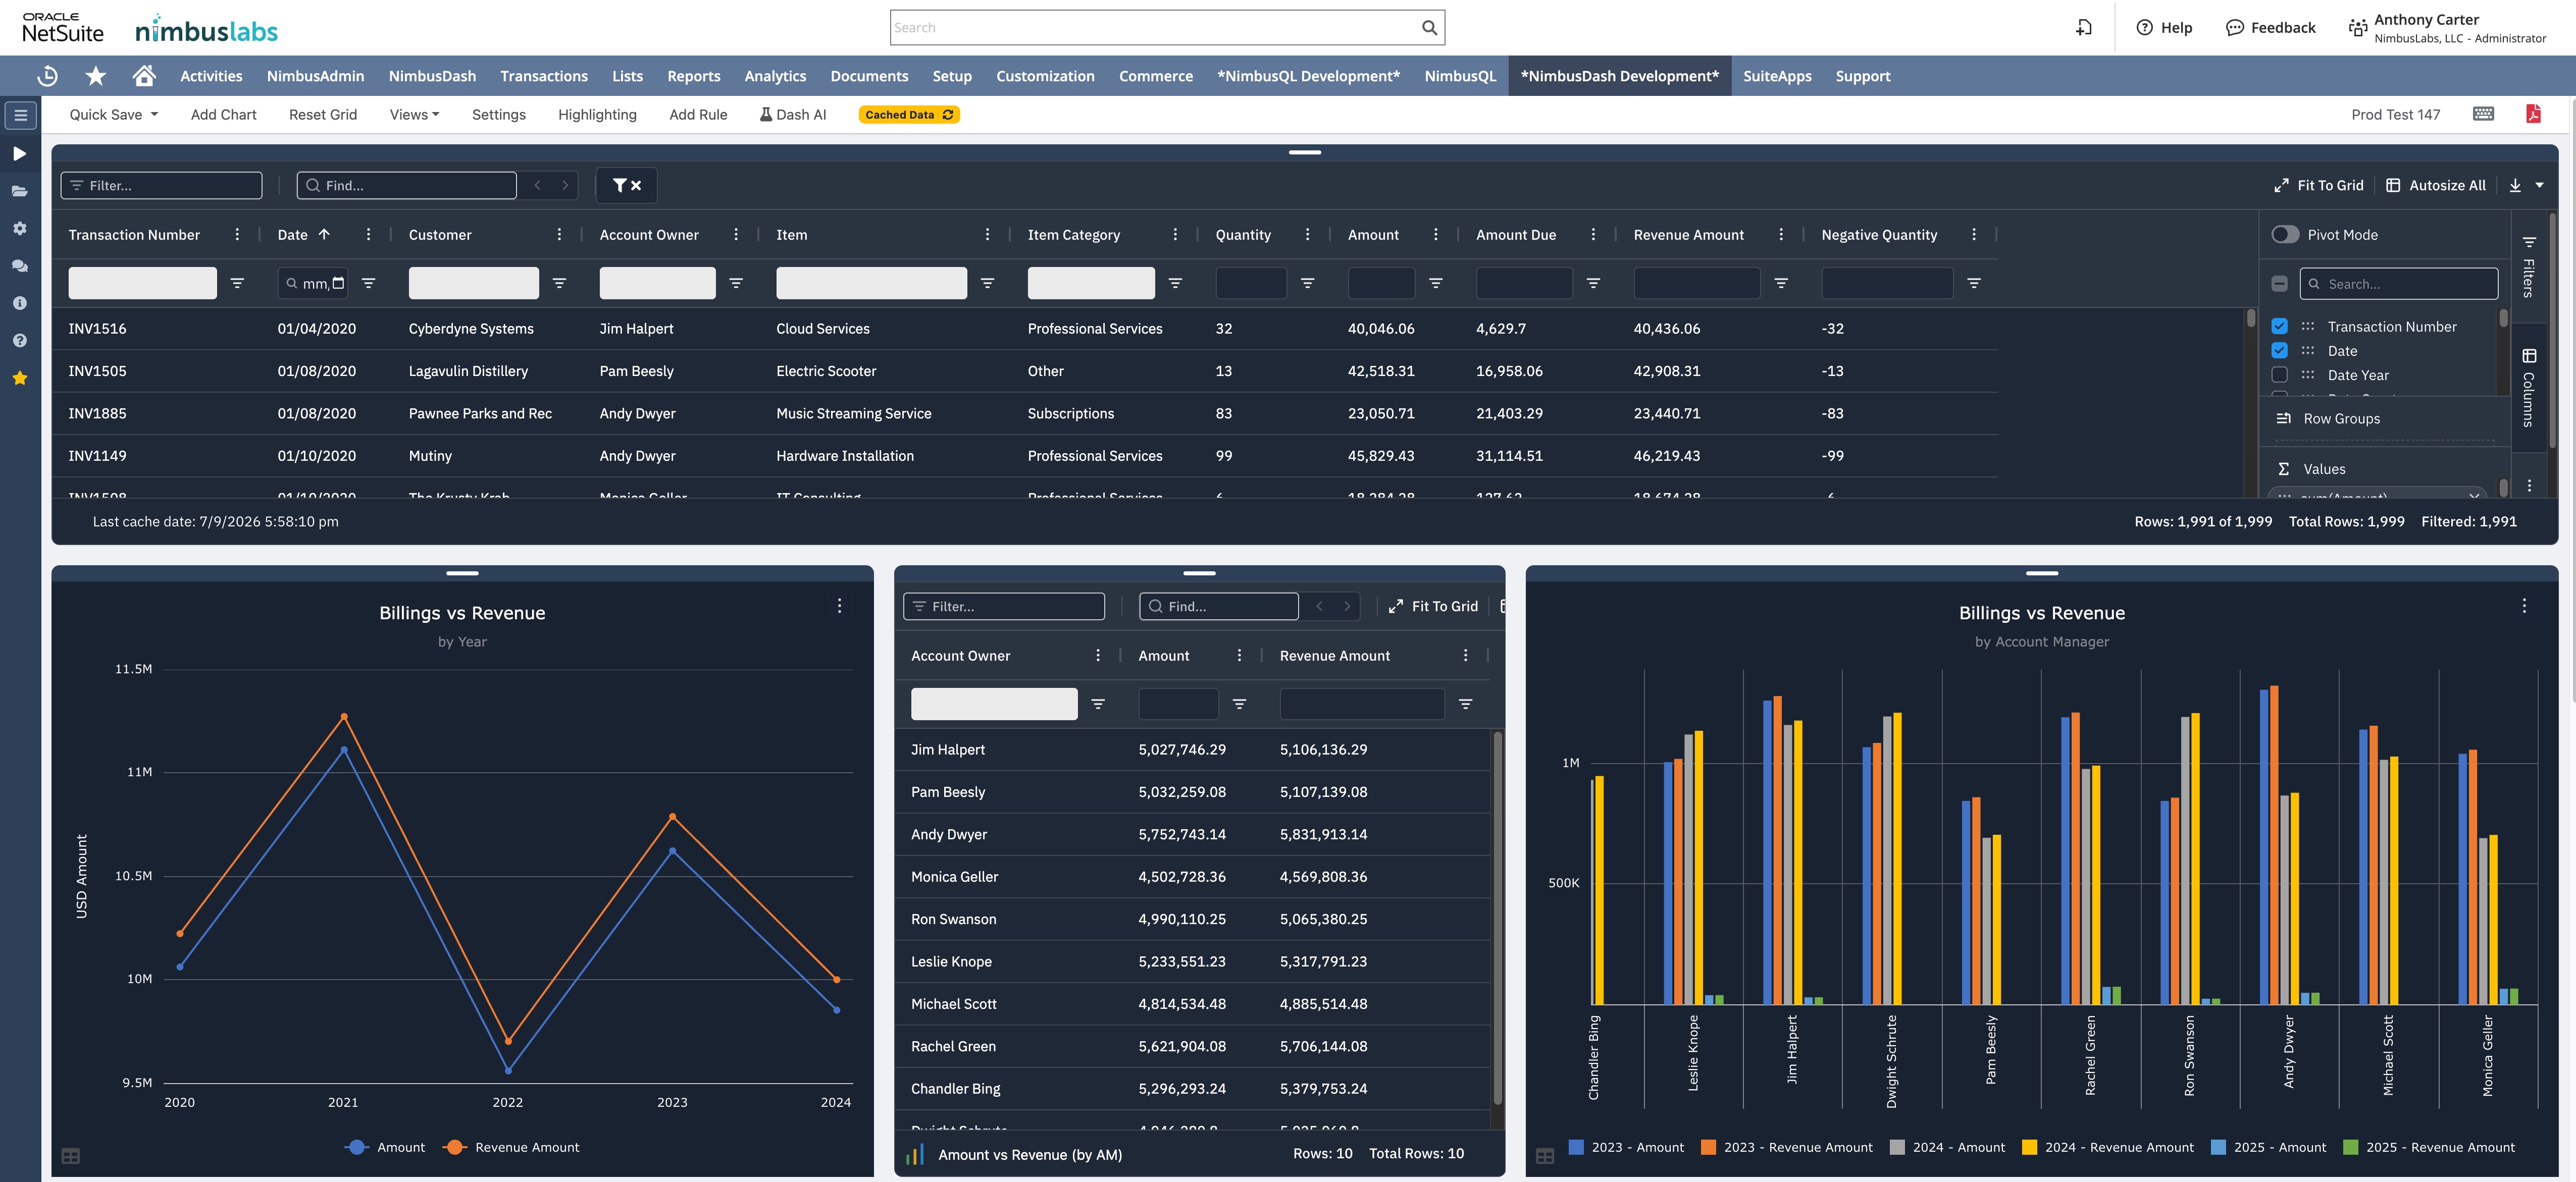Image resolution: width=2576 pixels, height=1182 pixels.
Task: Click the play icon in left sidebar
Action: [20, 153]
